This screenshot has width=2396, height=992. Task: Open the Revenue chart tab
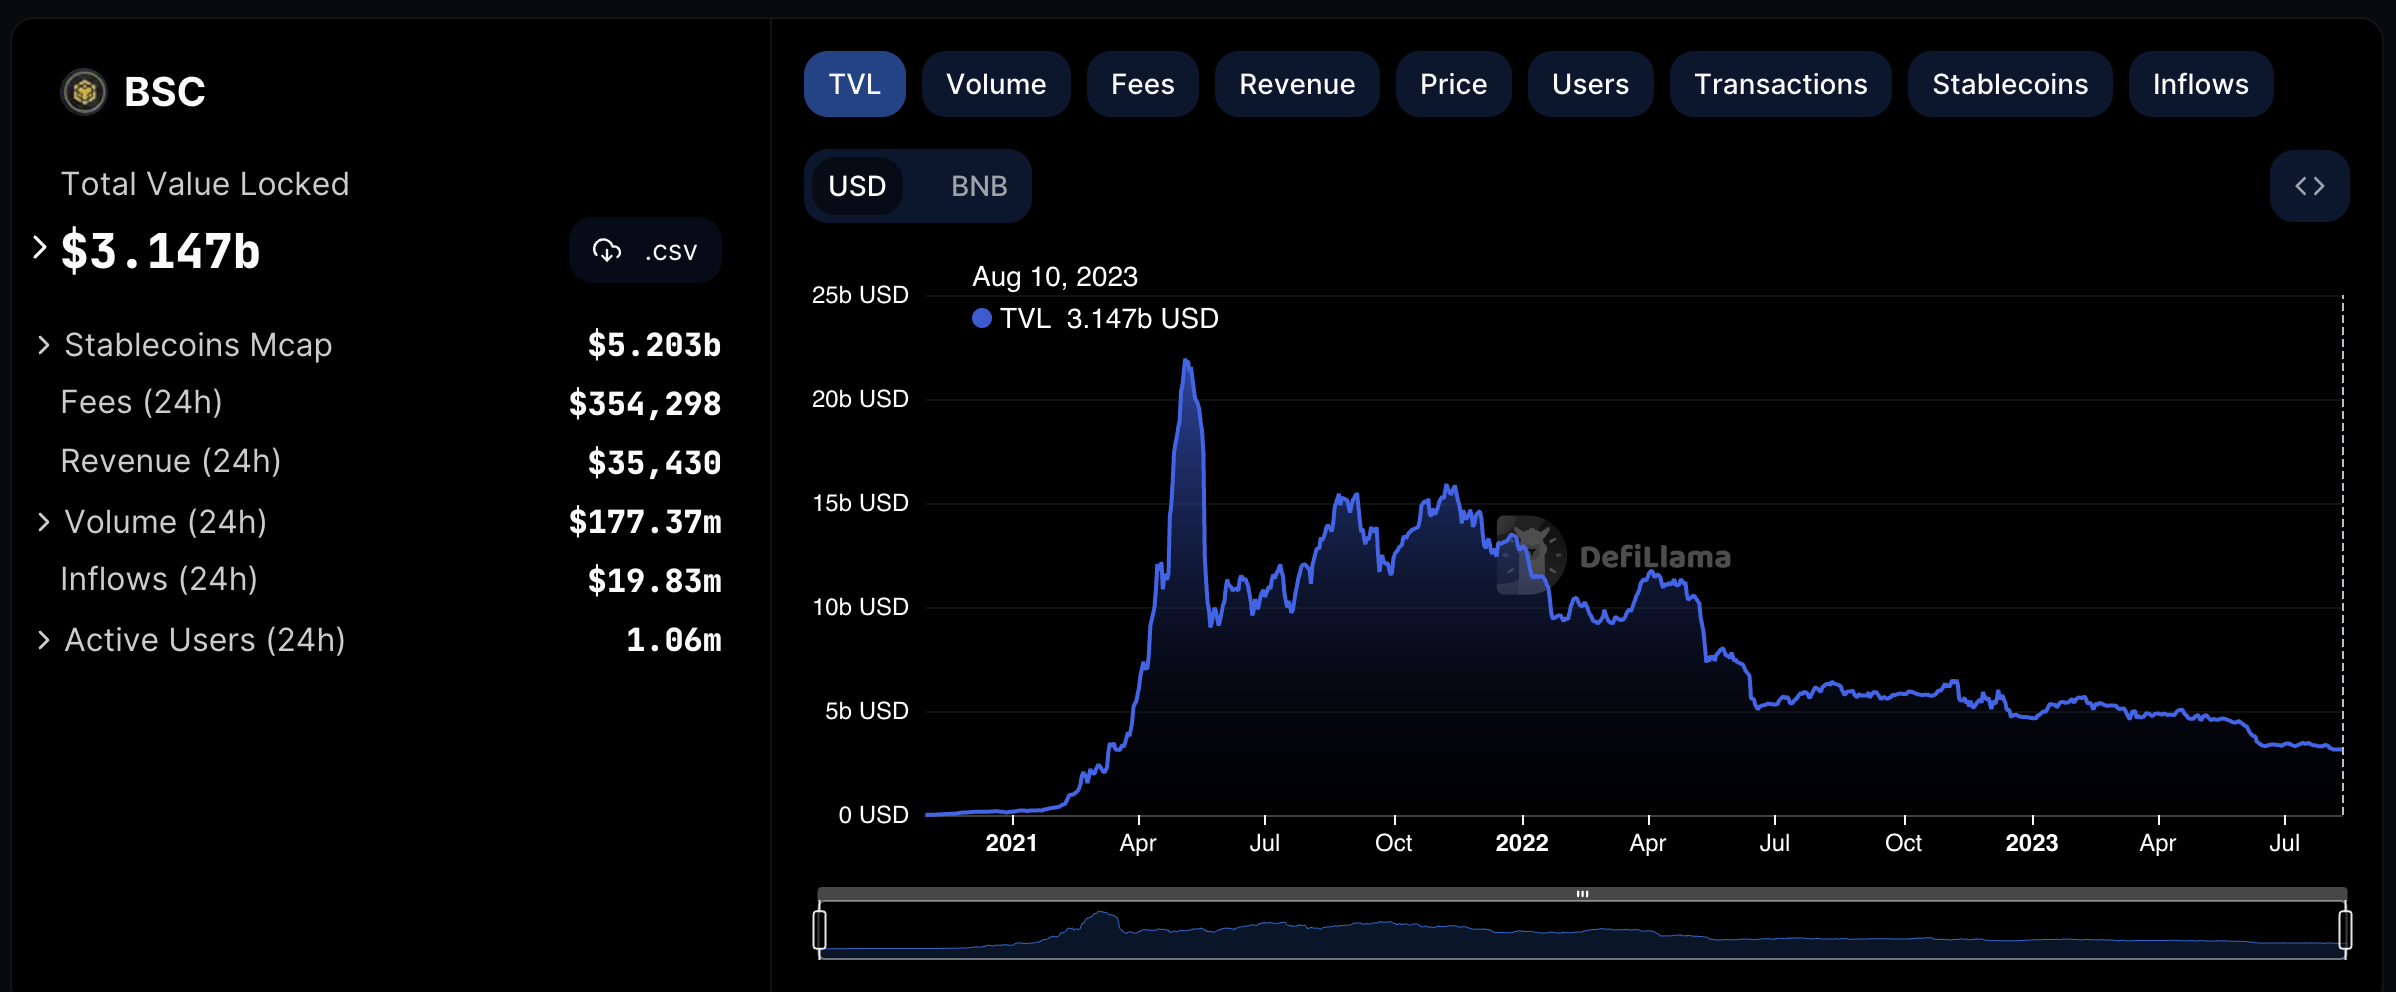click(1296, 84)
